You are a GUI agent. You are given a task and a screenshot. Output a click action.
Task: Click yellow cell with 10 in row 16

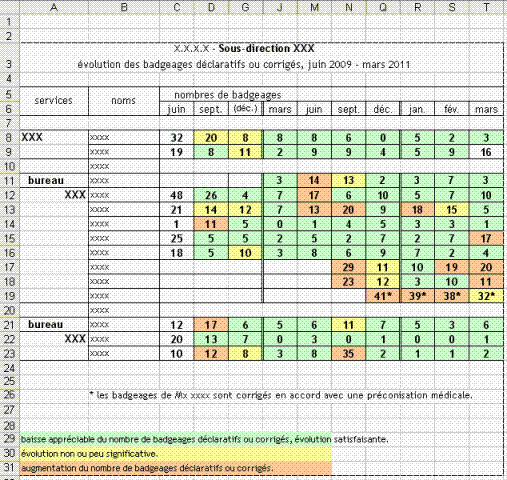pos(245,253)
